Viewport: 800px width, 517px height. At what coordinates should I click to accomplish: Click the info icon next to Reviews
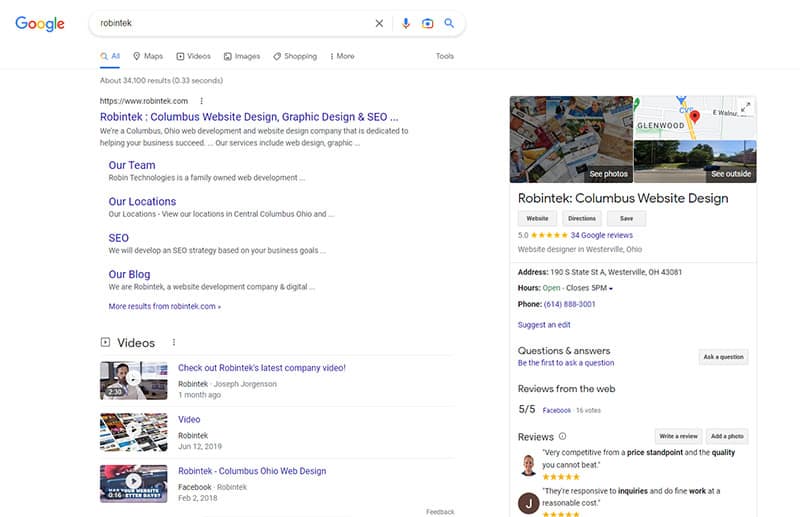(562, 437)
